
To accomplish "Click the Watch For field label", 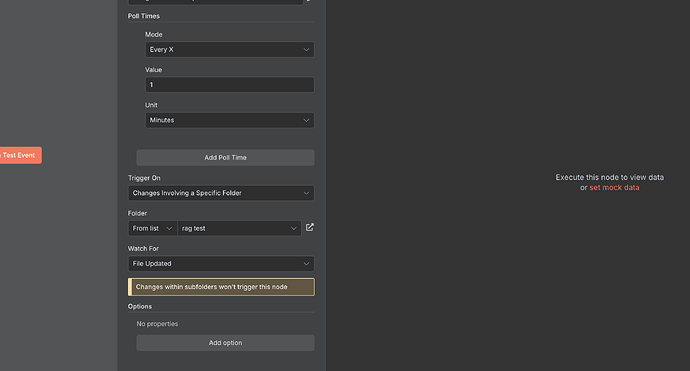I will [x=143, y=249].
